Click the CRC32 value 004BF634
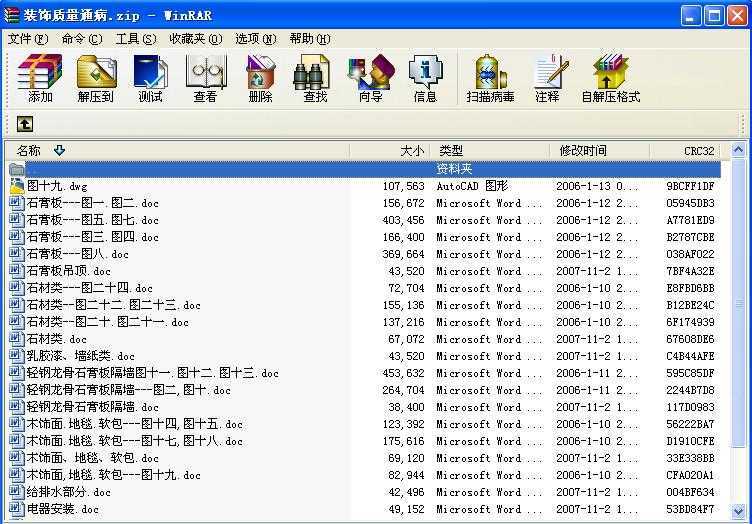The image size is (752, 524). (x=690, y=492)
